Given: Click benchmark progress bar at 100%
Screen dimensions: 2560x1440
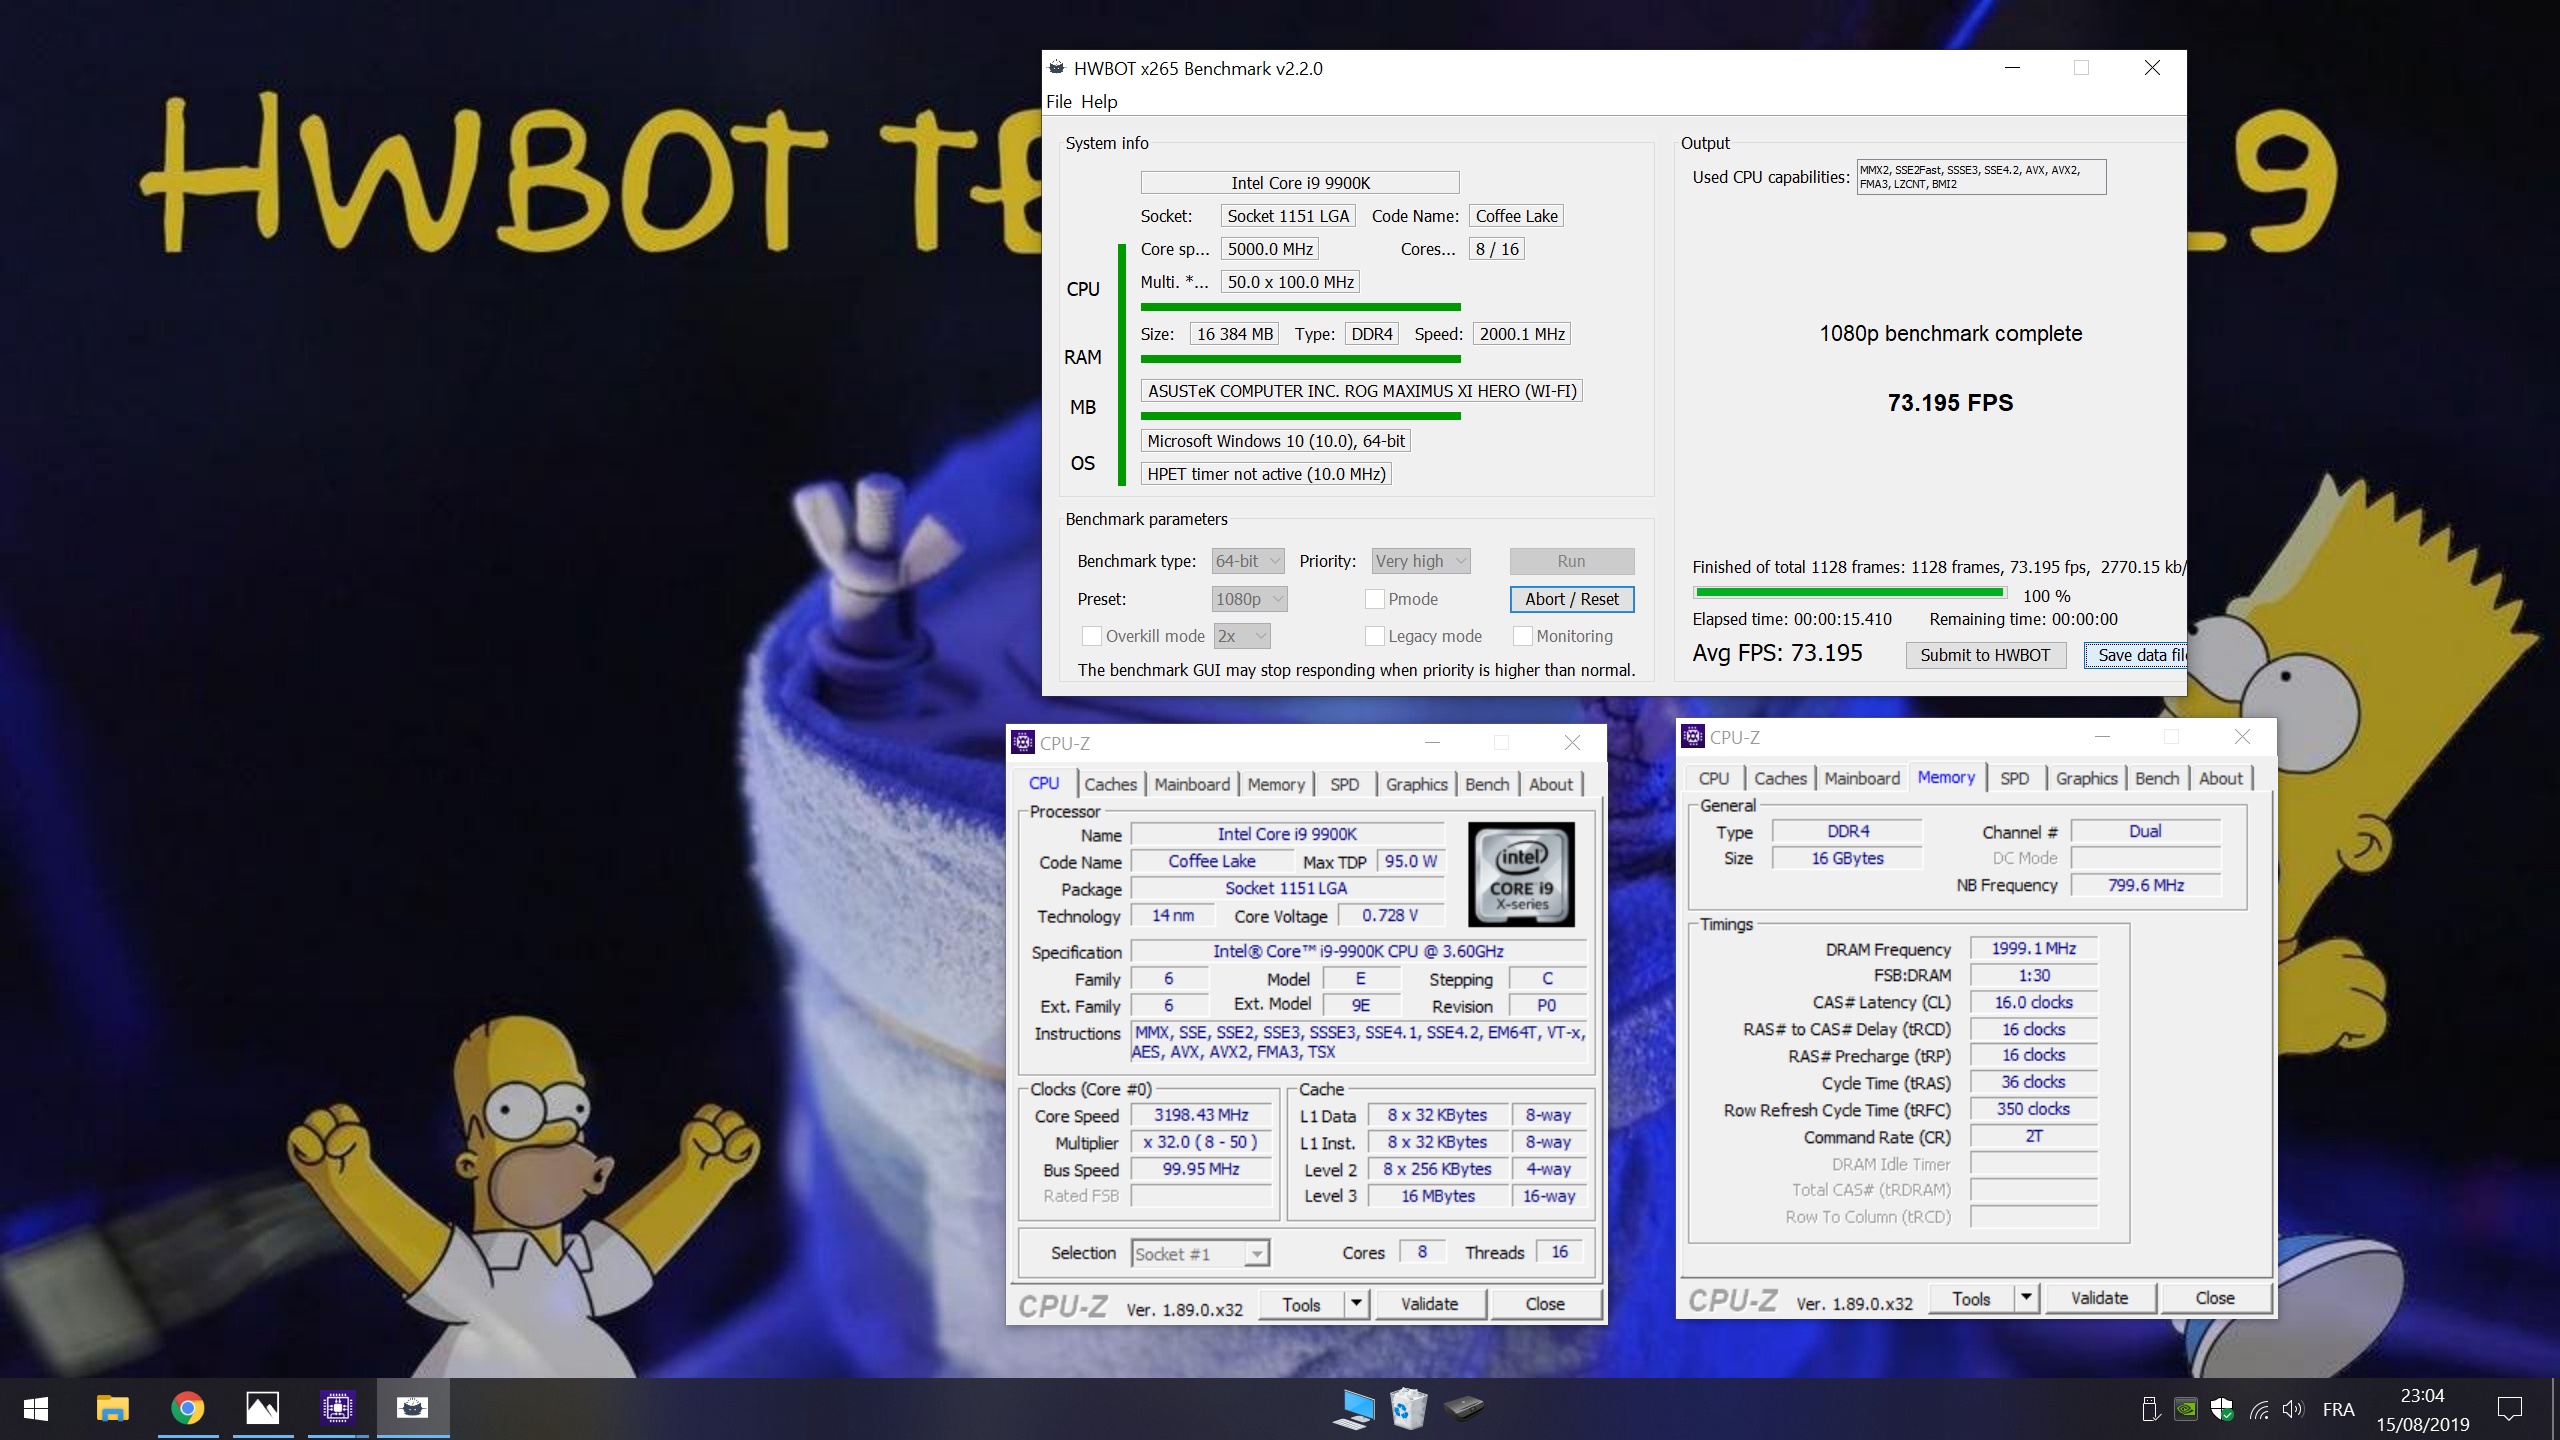Looking at the screenshot, I should [x=1848, y=593].
